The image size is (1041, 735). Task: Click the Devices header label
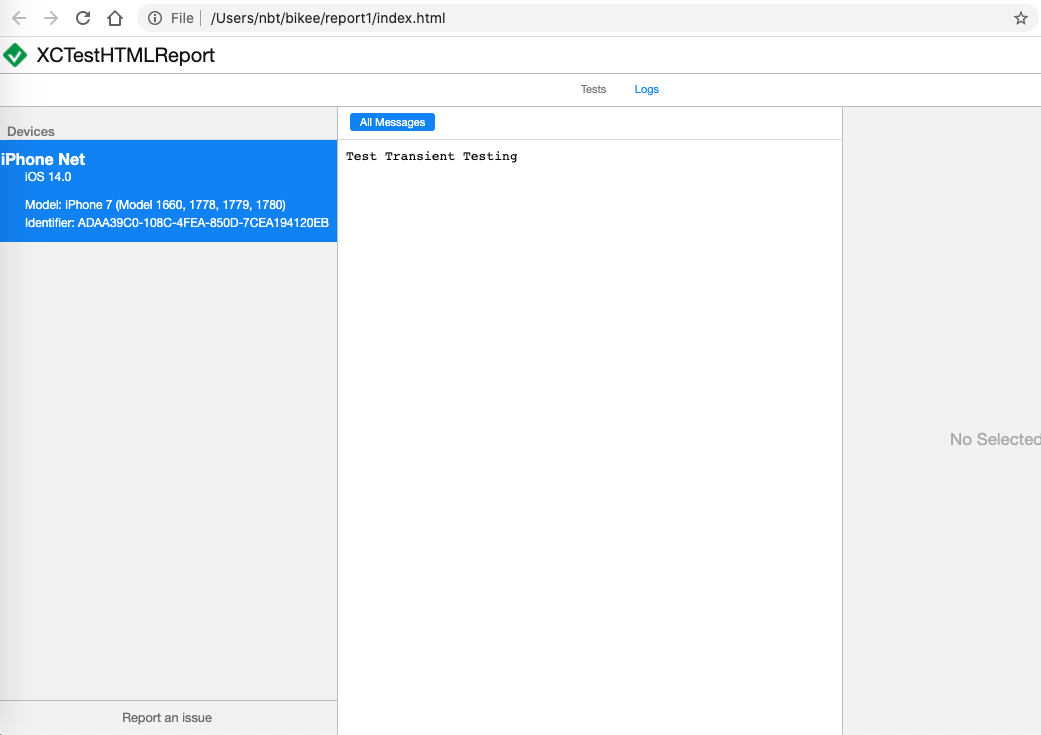(31, 131)
